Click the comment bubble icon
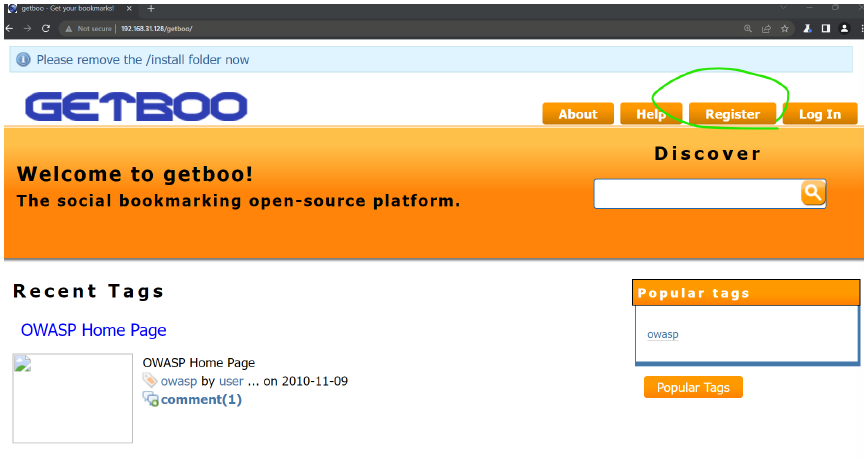The width and height of the screenshot is (868, 464). pyautogui.click(x=151, y=399)
